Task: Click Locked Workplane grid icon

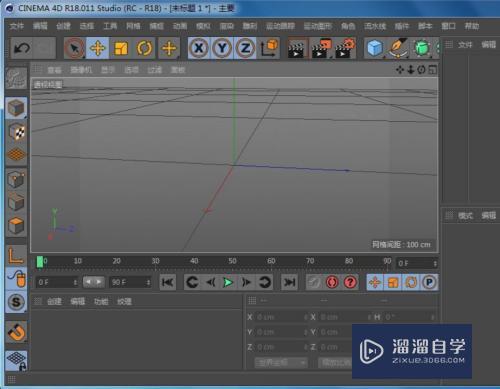Action: click(16, 361)
